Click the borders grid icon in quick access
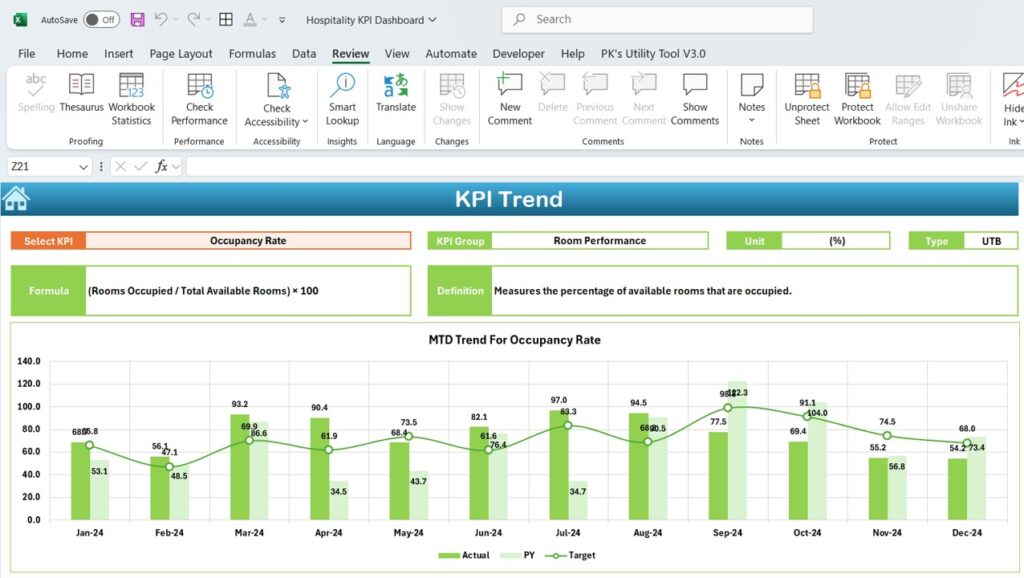Screen dimensions: 1024x578 coord(226,20)
